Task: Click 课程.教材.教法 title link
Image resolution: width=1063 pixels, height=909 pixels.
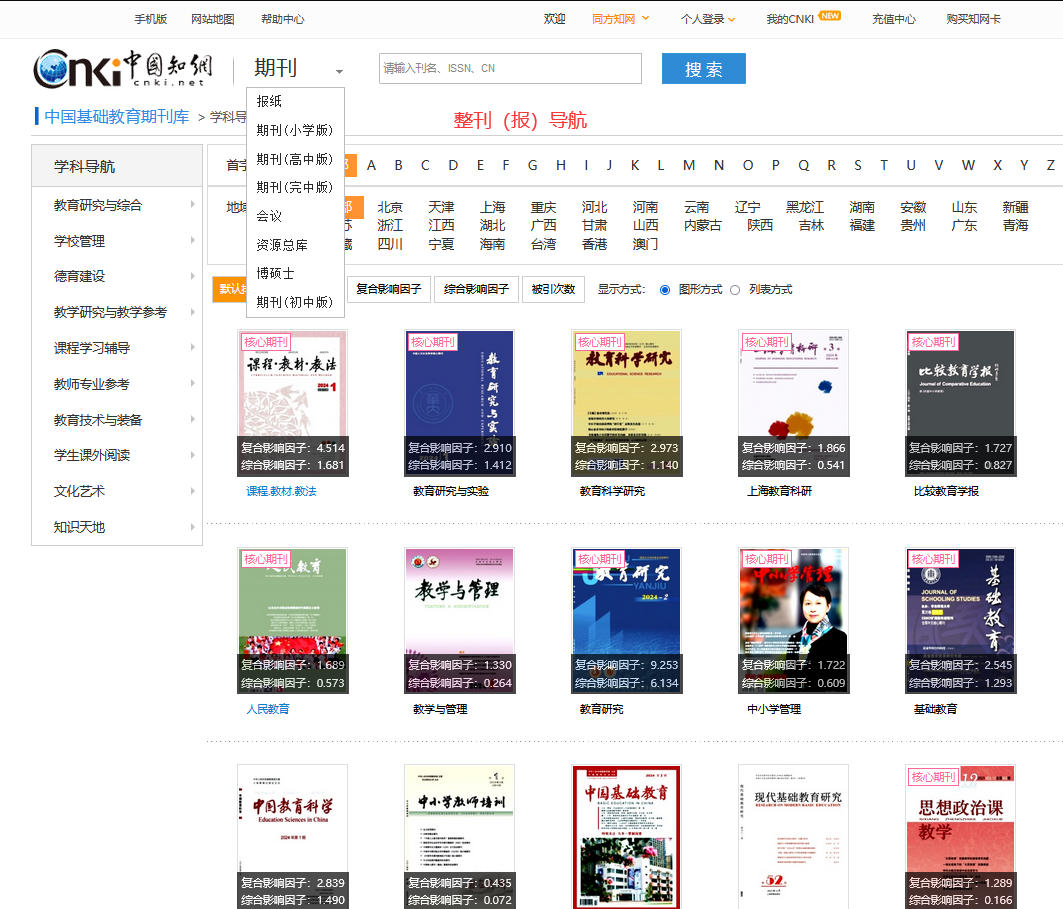Action: tap(281, 491)
